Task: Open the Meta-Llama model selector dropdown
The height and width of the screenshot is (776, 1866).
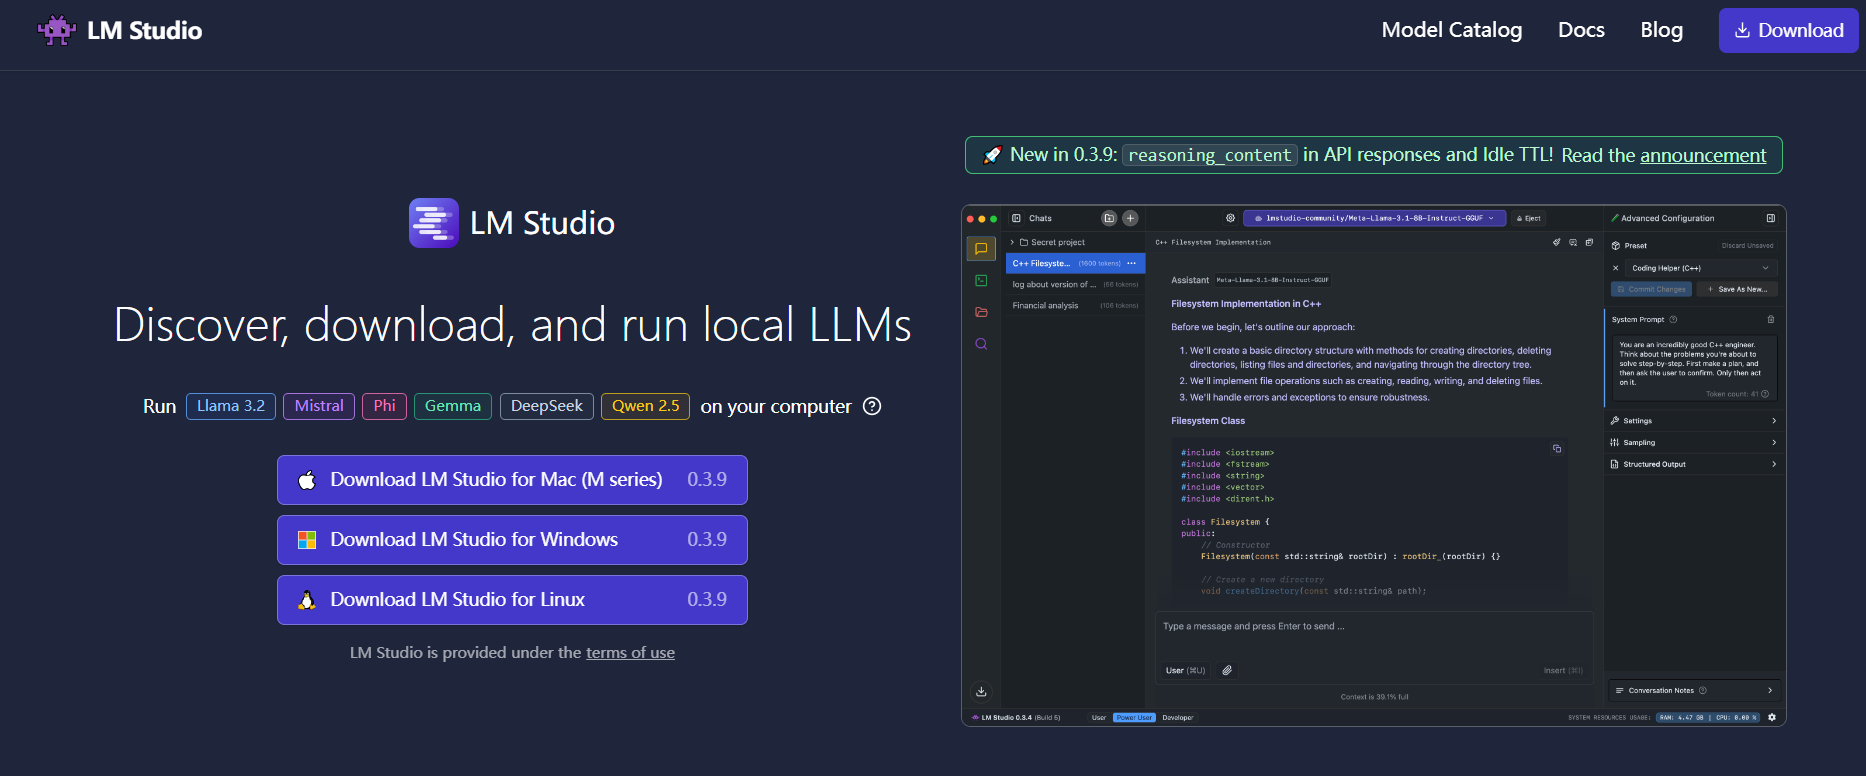Action: tap(1374, 218)
